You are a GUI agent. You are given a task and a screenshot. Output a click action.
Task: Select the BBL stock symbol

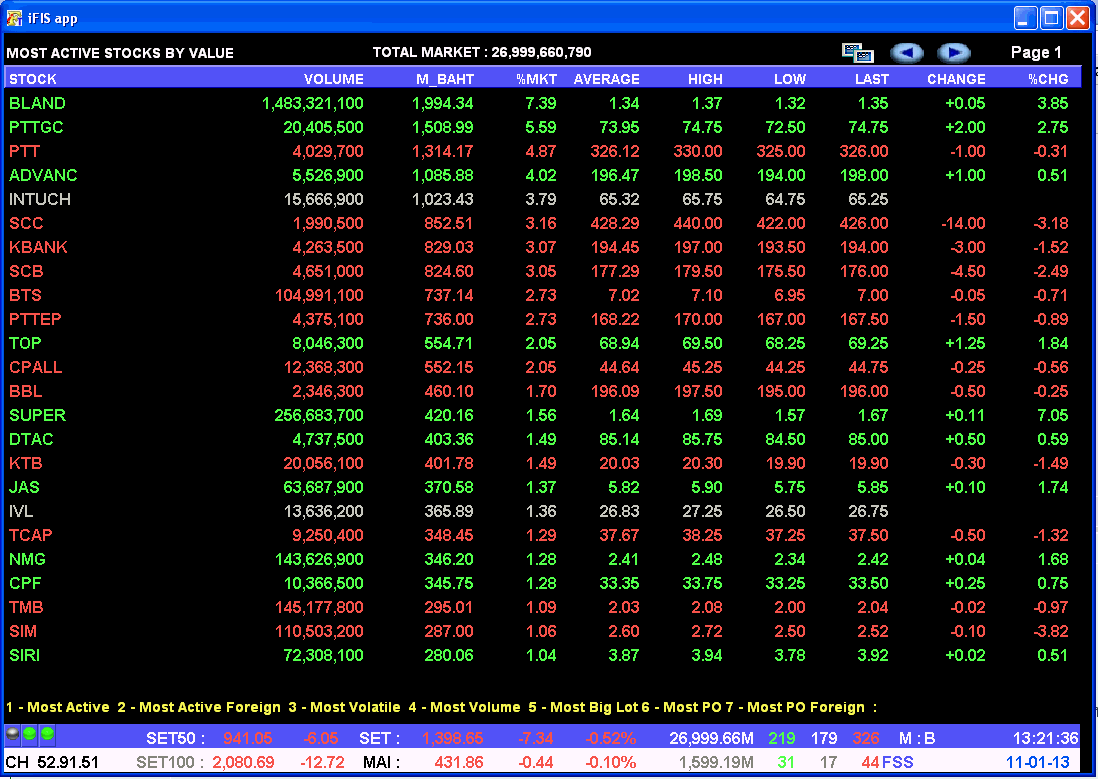[x=26, y=391]
